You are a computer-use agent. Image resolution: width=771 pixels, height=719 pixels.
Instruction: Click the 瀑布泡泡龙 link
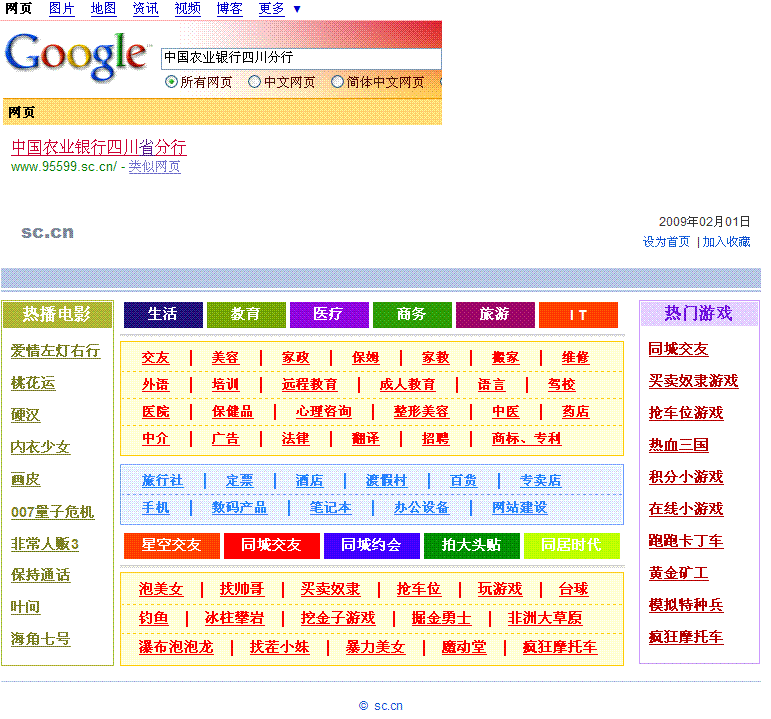click(x=176, y=647)
